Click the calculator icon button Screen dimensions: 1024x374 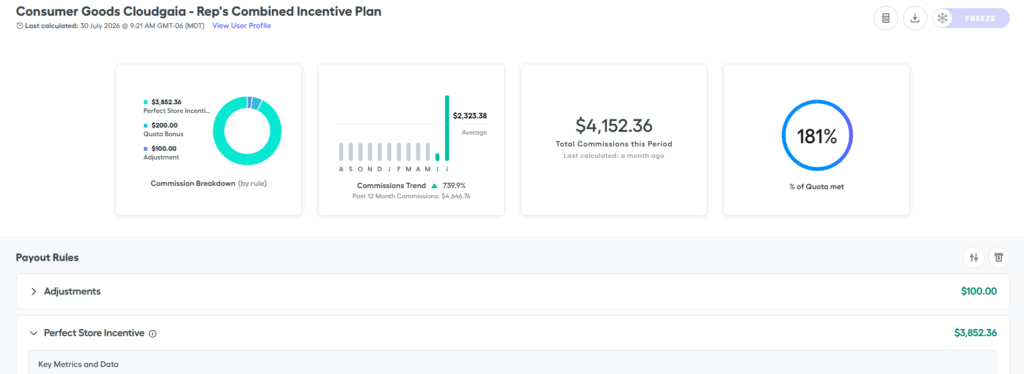886,18
